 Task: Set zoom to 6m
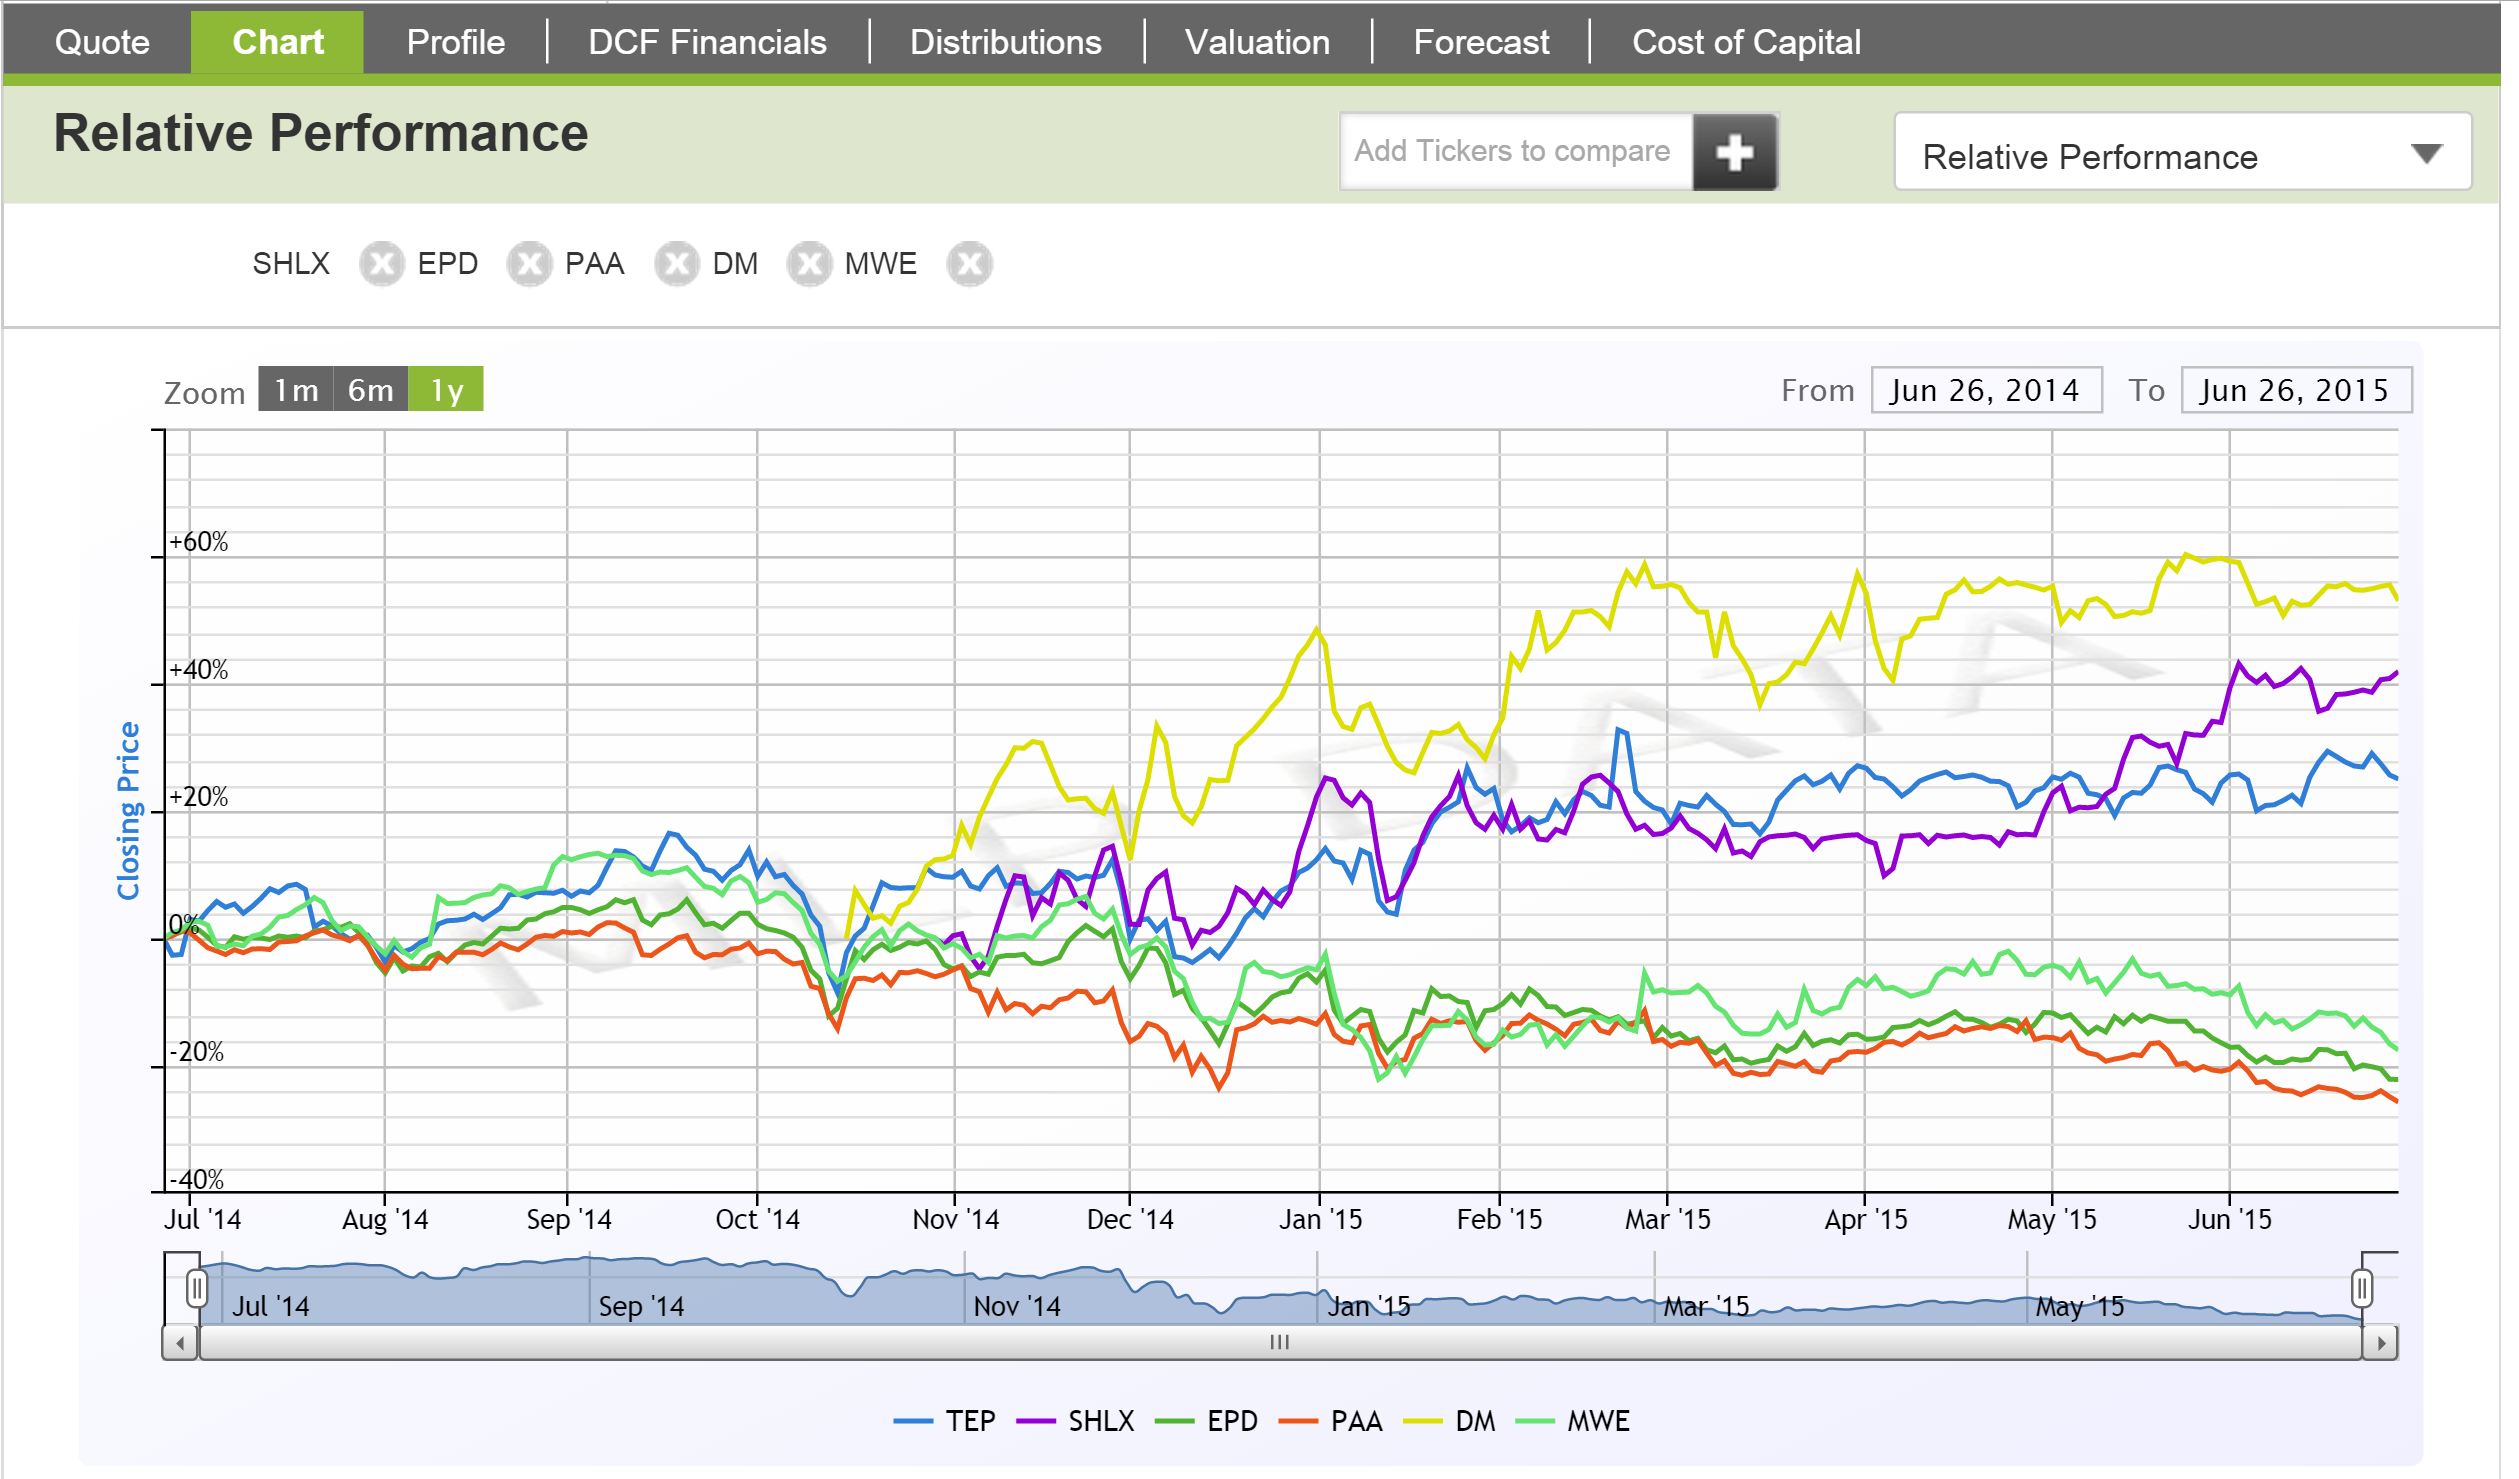coord(370,390)
